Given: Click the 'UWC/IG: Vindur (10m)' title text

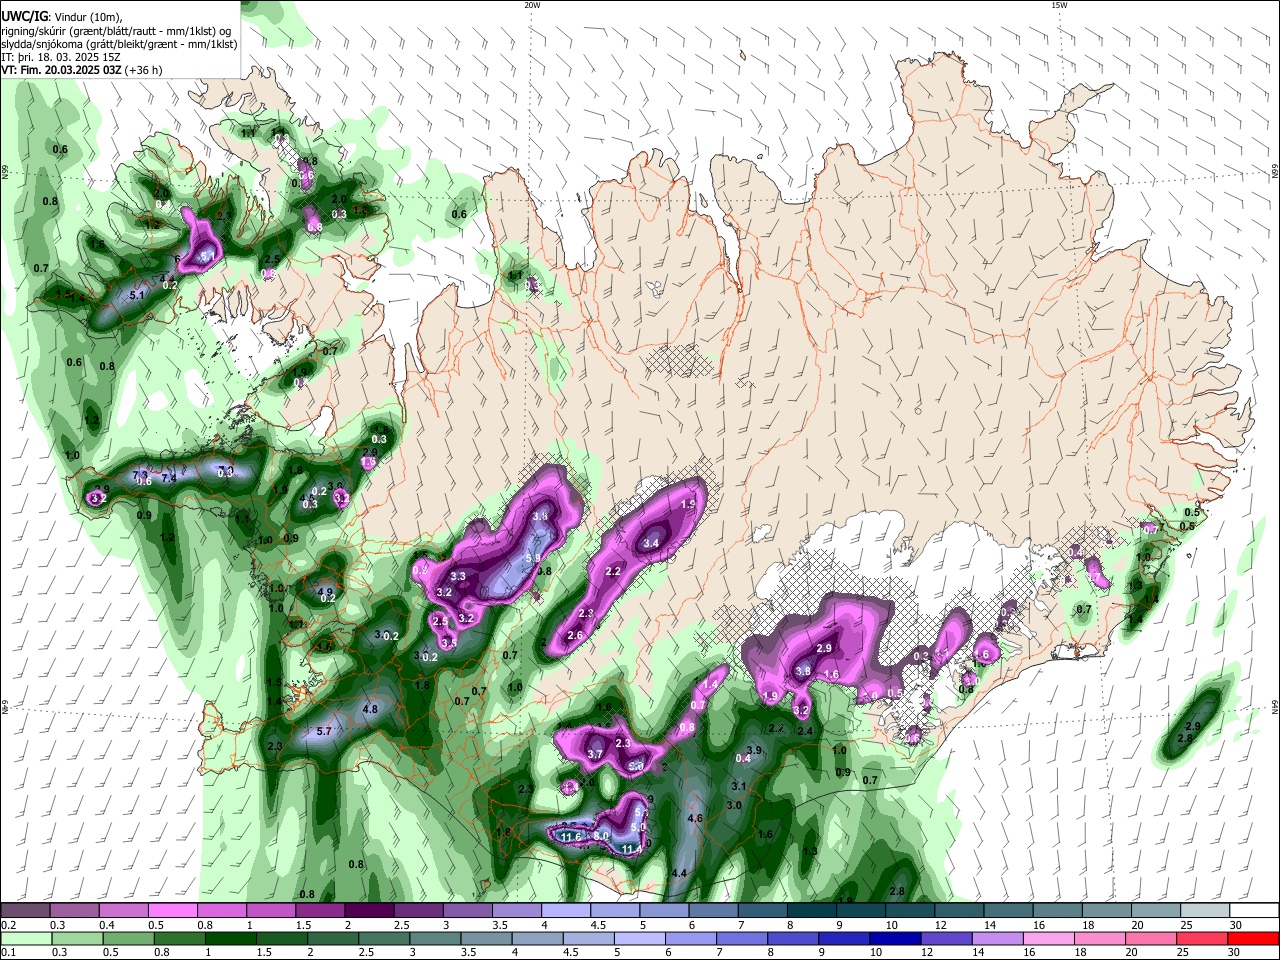Looking at the screenshot, I should click(x=61, y=15).
